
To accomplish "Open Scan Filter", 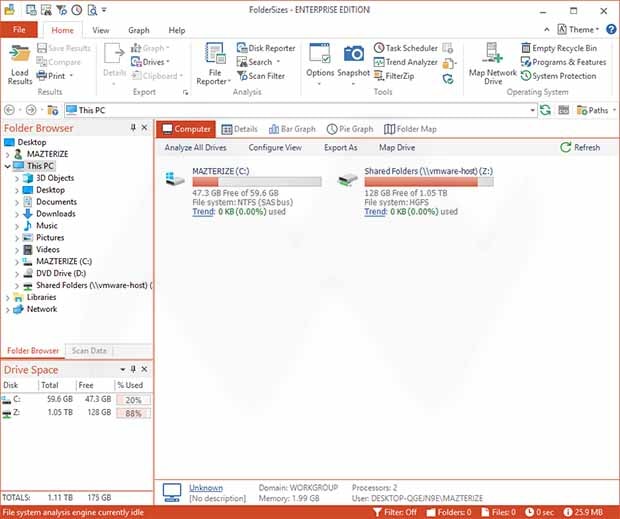I will [261, 76].
